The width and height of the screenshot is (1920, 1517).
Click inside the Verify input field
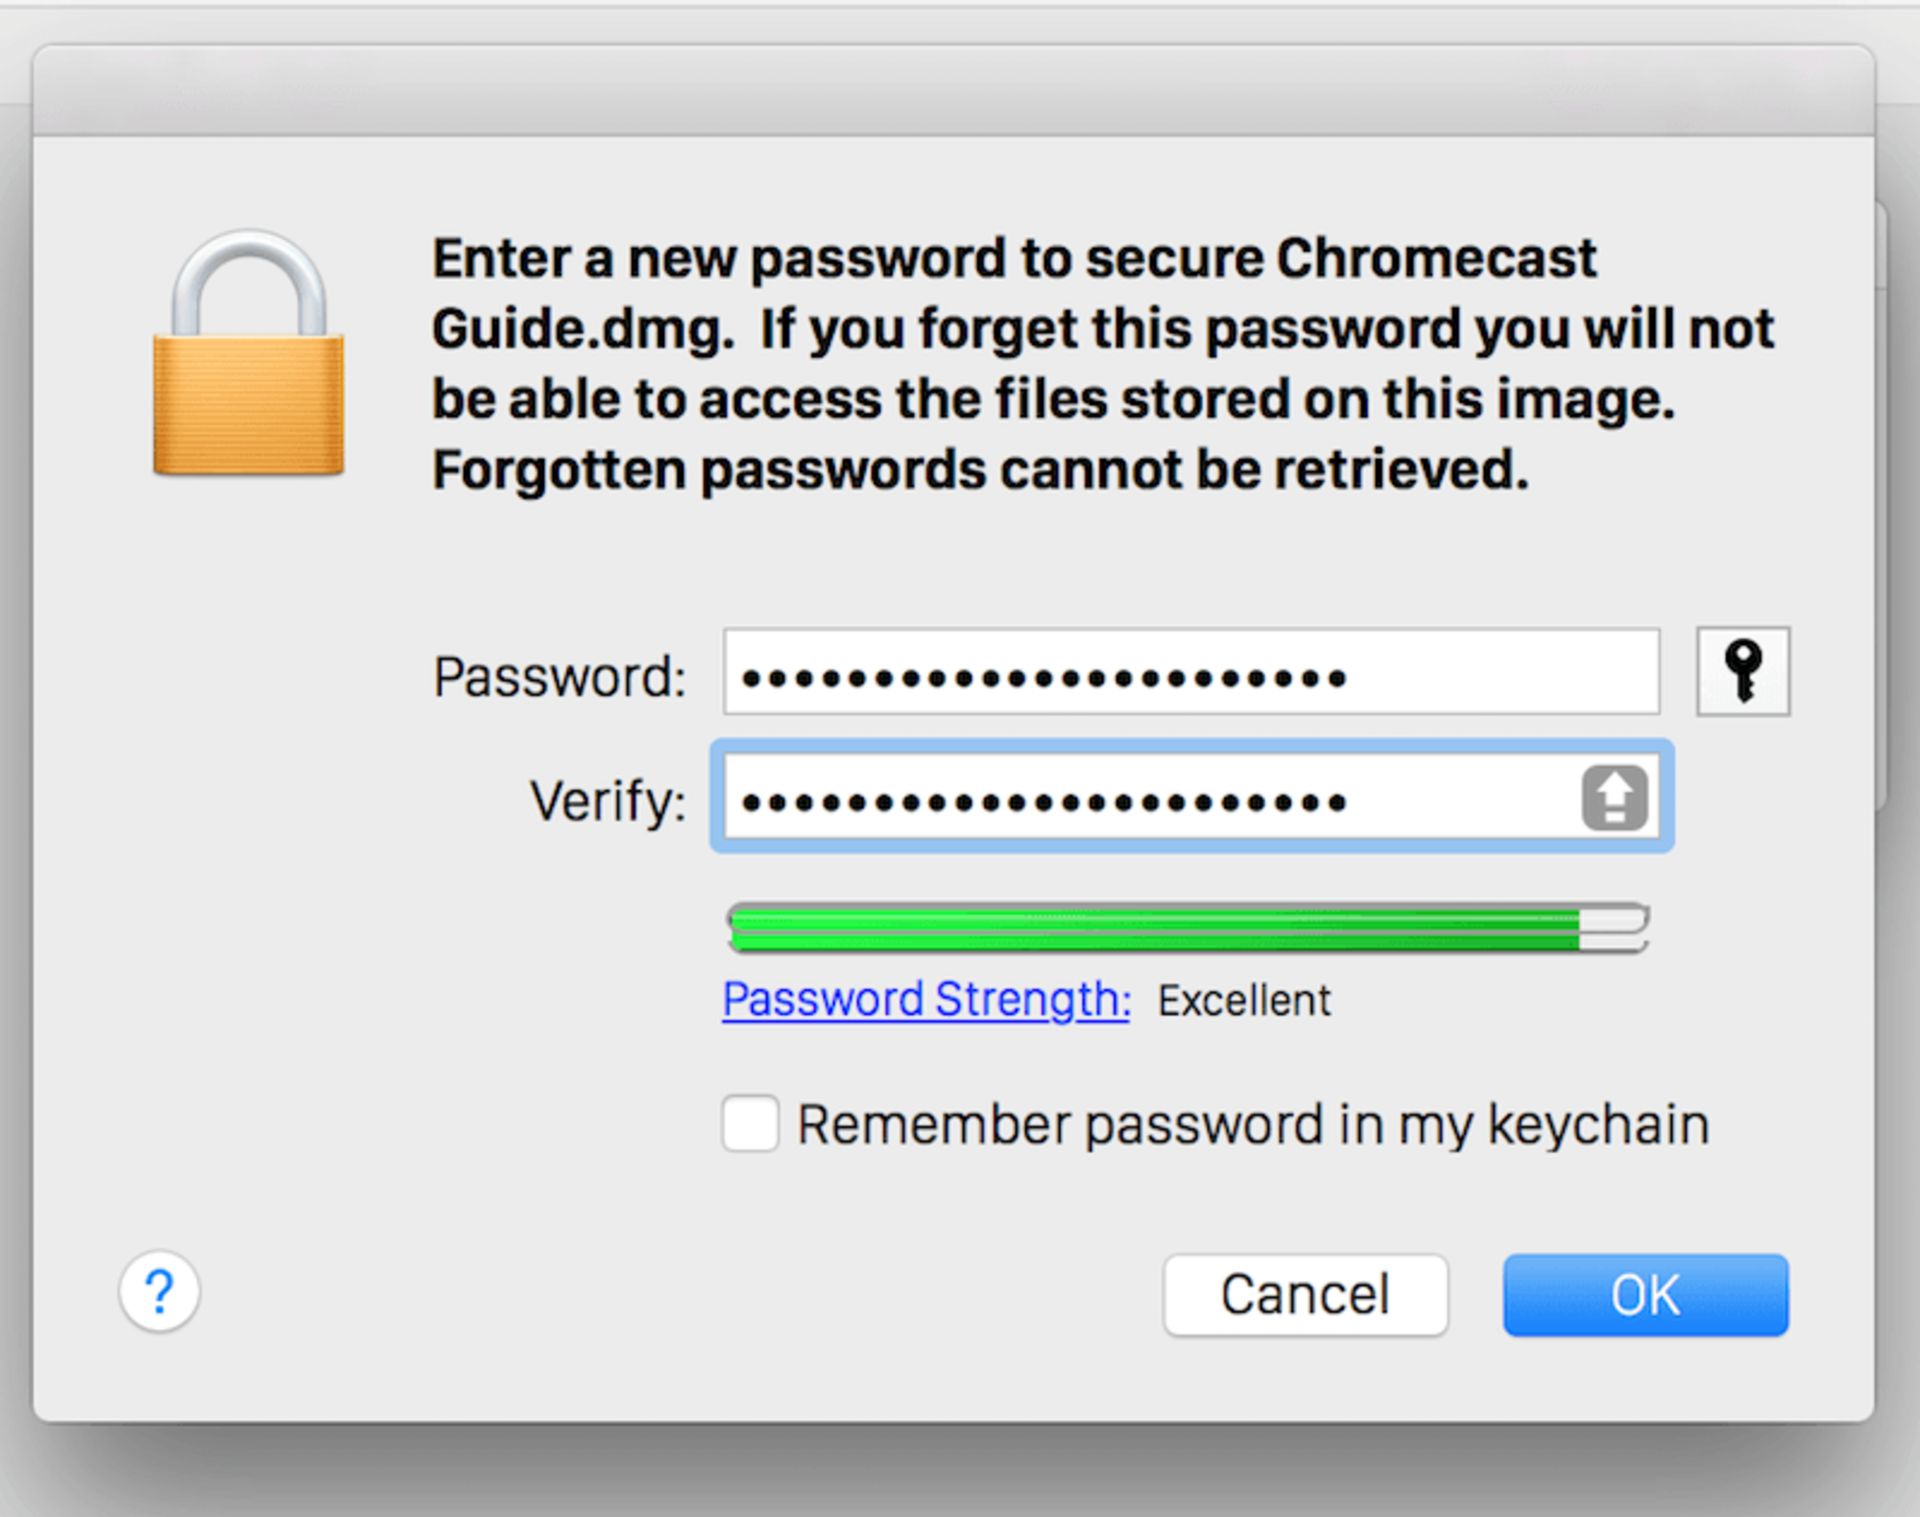tap(1150, 798)
